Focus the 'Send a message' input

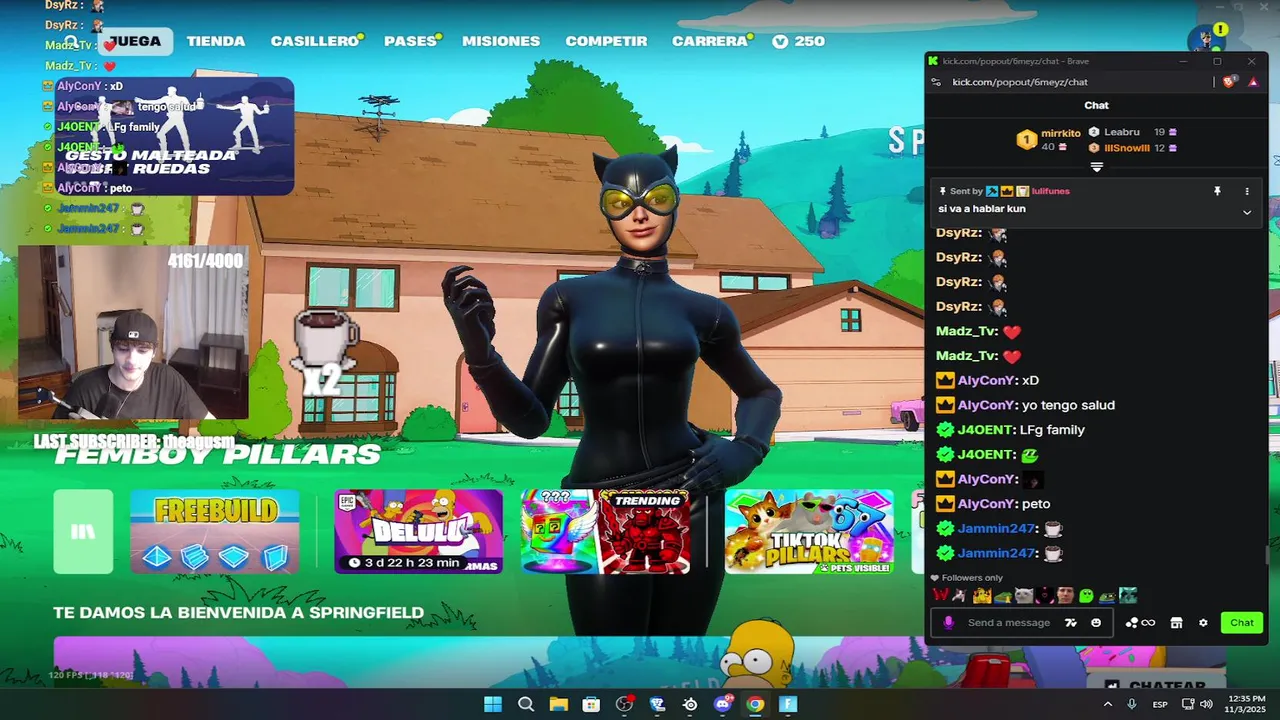1009,622
